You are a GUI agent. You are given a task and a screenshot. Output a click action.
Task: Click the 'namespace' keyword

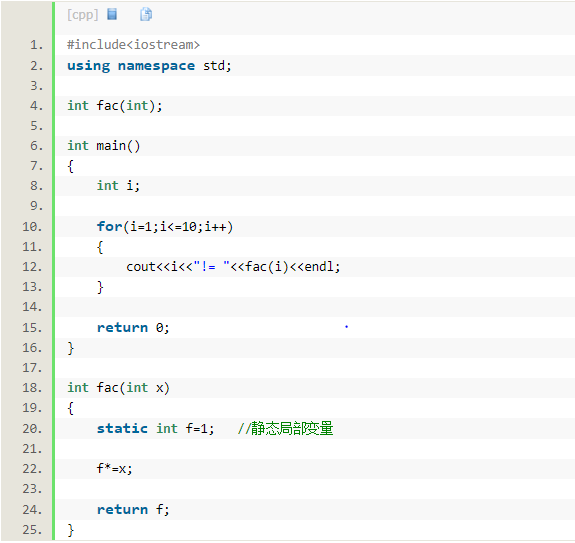156,66
